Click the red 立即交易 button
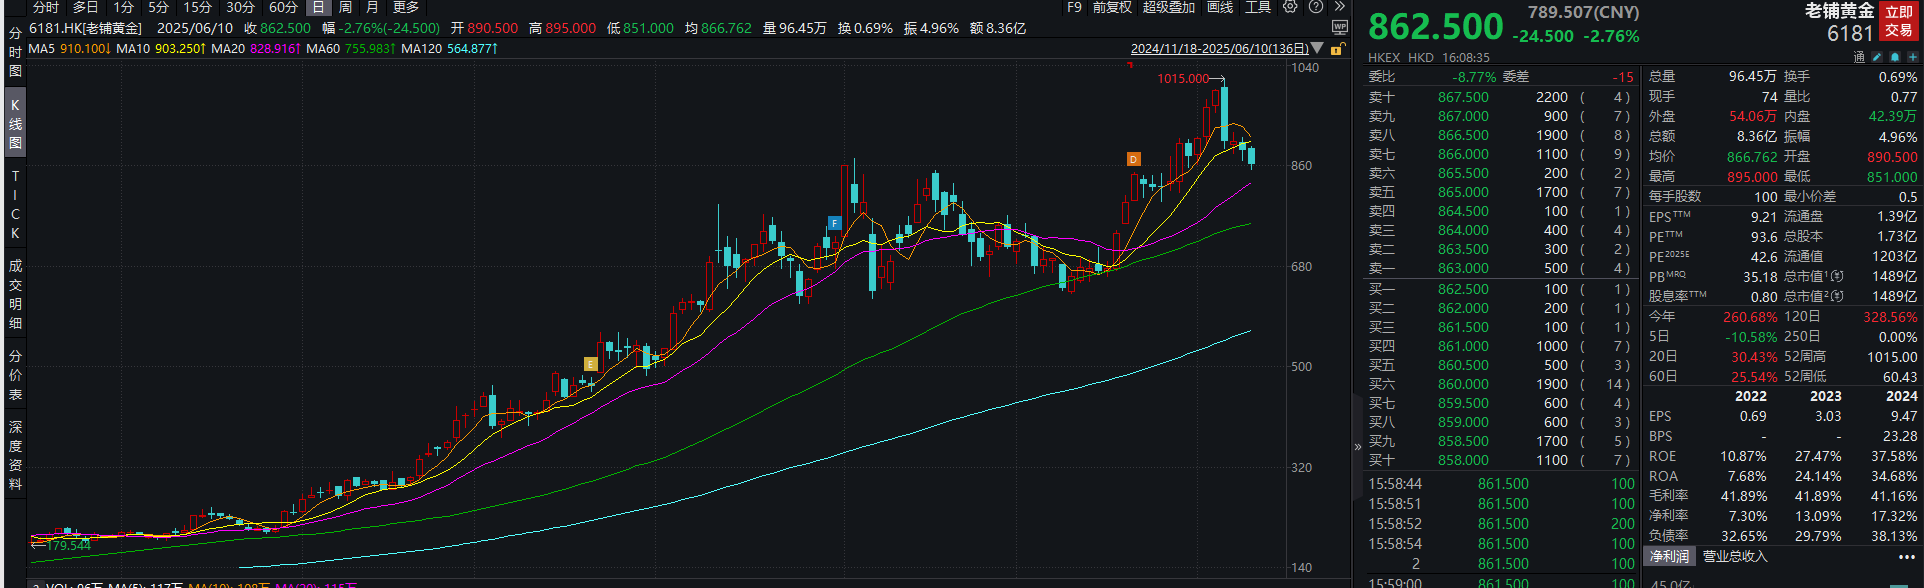This screenshot has height=588, width=1924. pyautogui.click(x=1898, y=21)
